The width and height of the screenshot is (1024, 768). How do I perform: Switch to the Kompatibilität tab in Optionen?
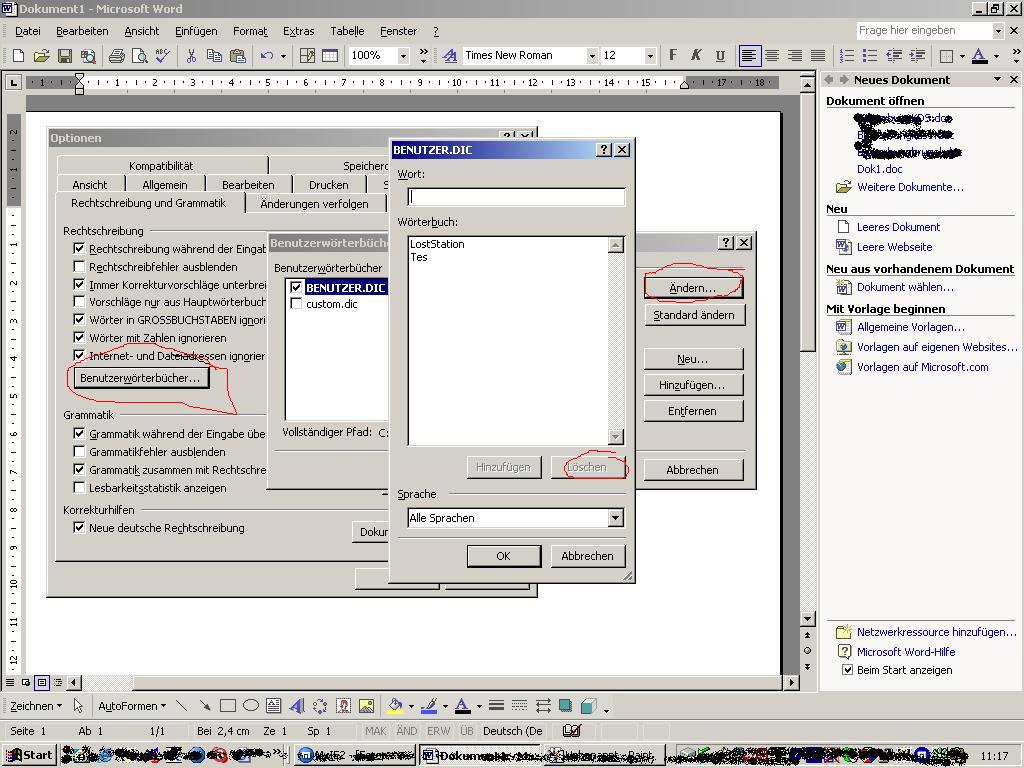pos(161,165)
